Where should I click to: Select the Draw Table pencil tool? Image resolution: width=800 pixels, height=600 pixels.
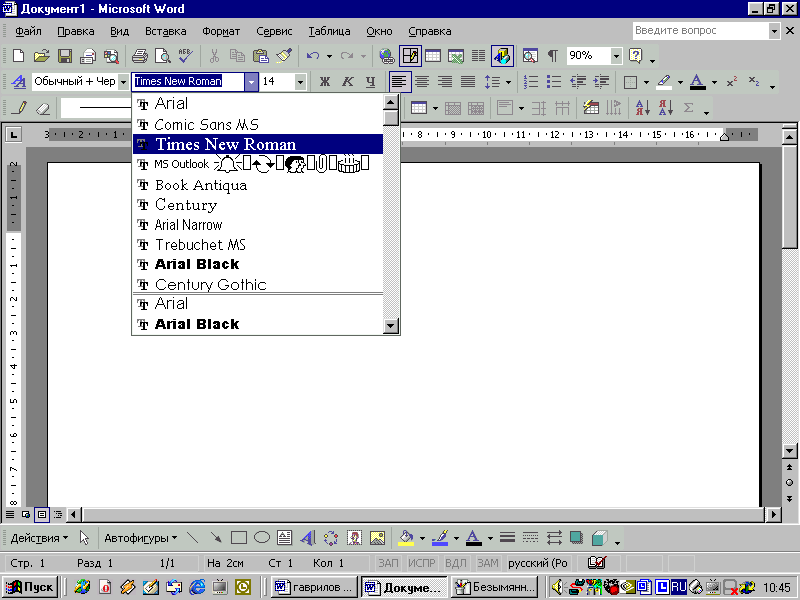21,108
